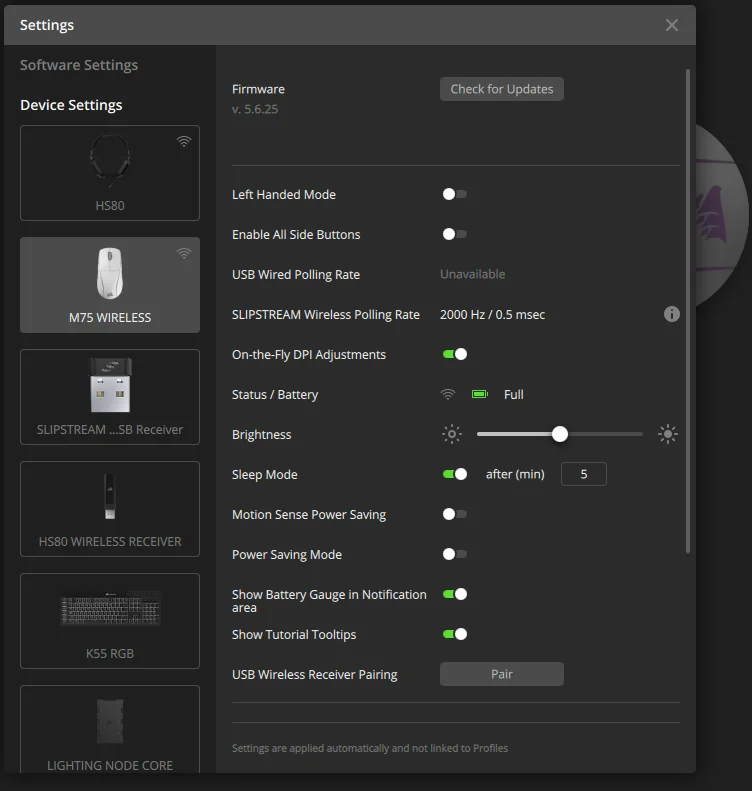Click the wireless status icon in Status row
Viewport: 752px width, 791px height.
point(448,394)
